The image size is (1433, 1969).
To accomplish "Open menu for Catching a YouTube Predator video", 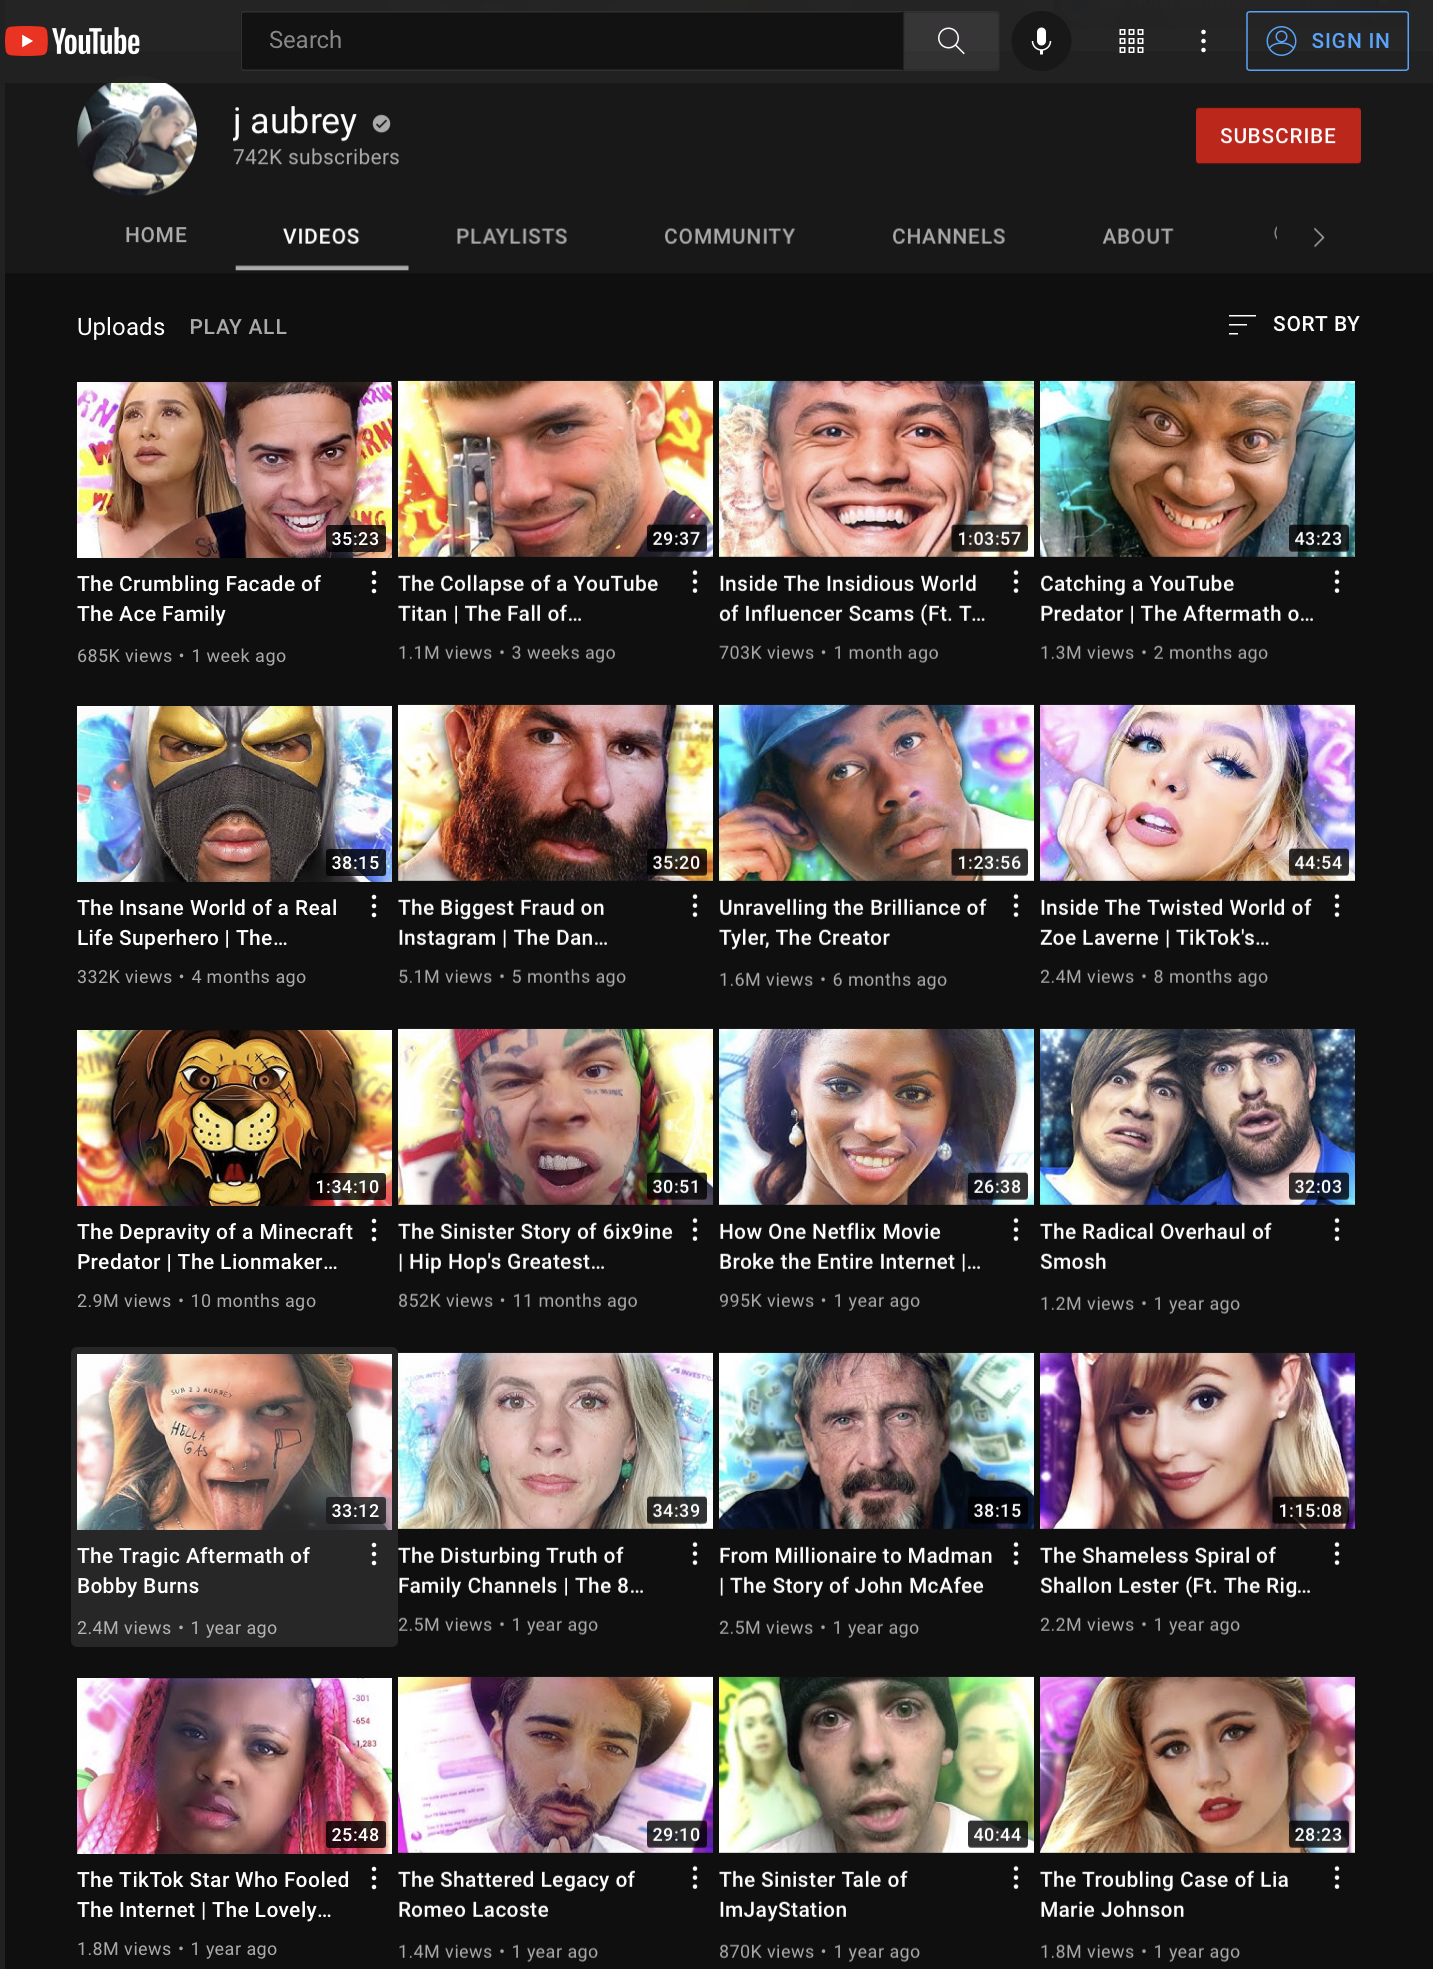I will [1337, 582].
